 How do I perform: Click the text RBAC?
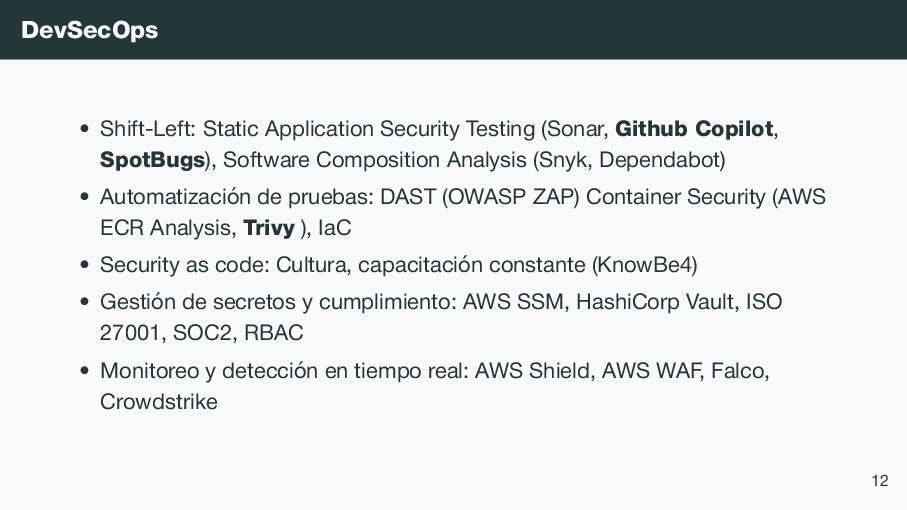(x=274, y=332)
